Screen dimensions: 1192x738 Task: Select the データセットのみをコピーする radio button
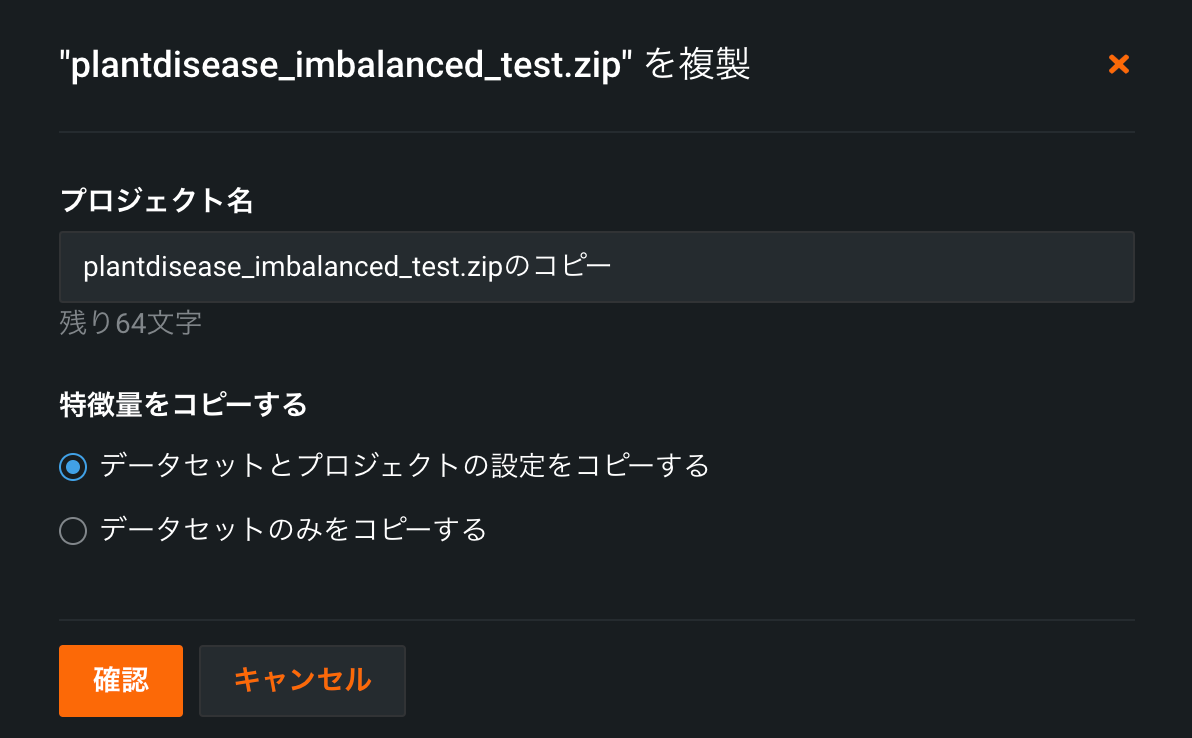(73, 530)
